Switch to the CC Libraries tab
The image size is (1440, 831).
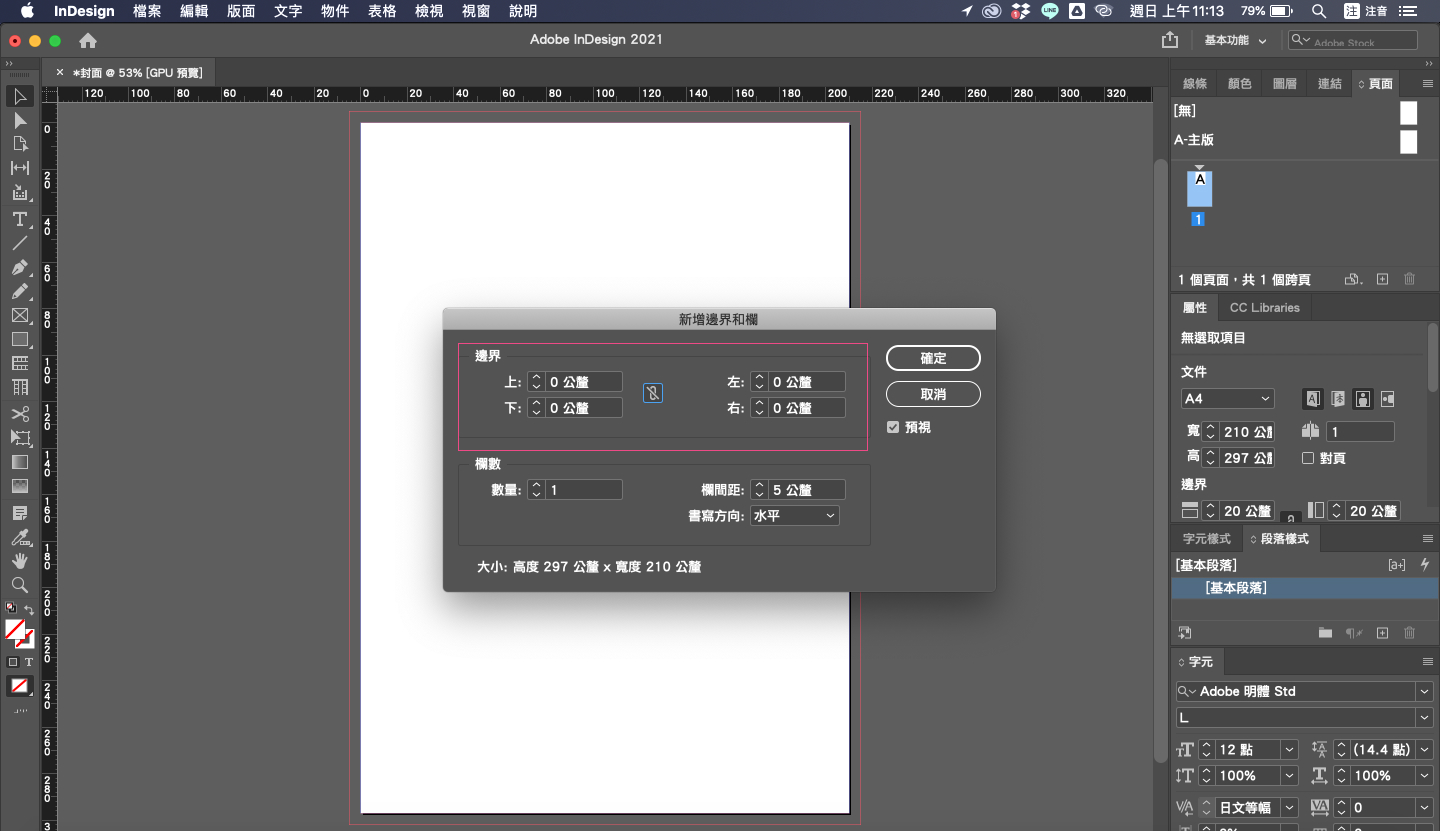pyautogui.click(x=1264, y=308)
